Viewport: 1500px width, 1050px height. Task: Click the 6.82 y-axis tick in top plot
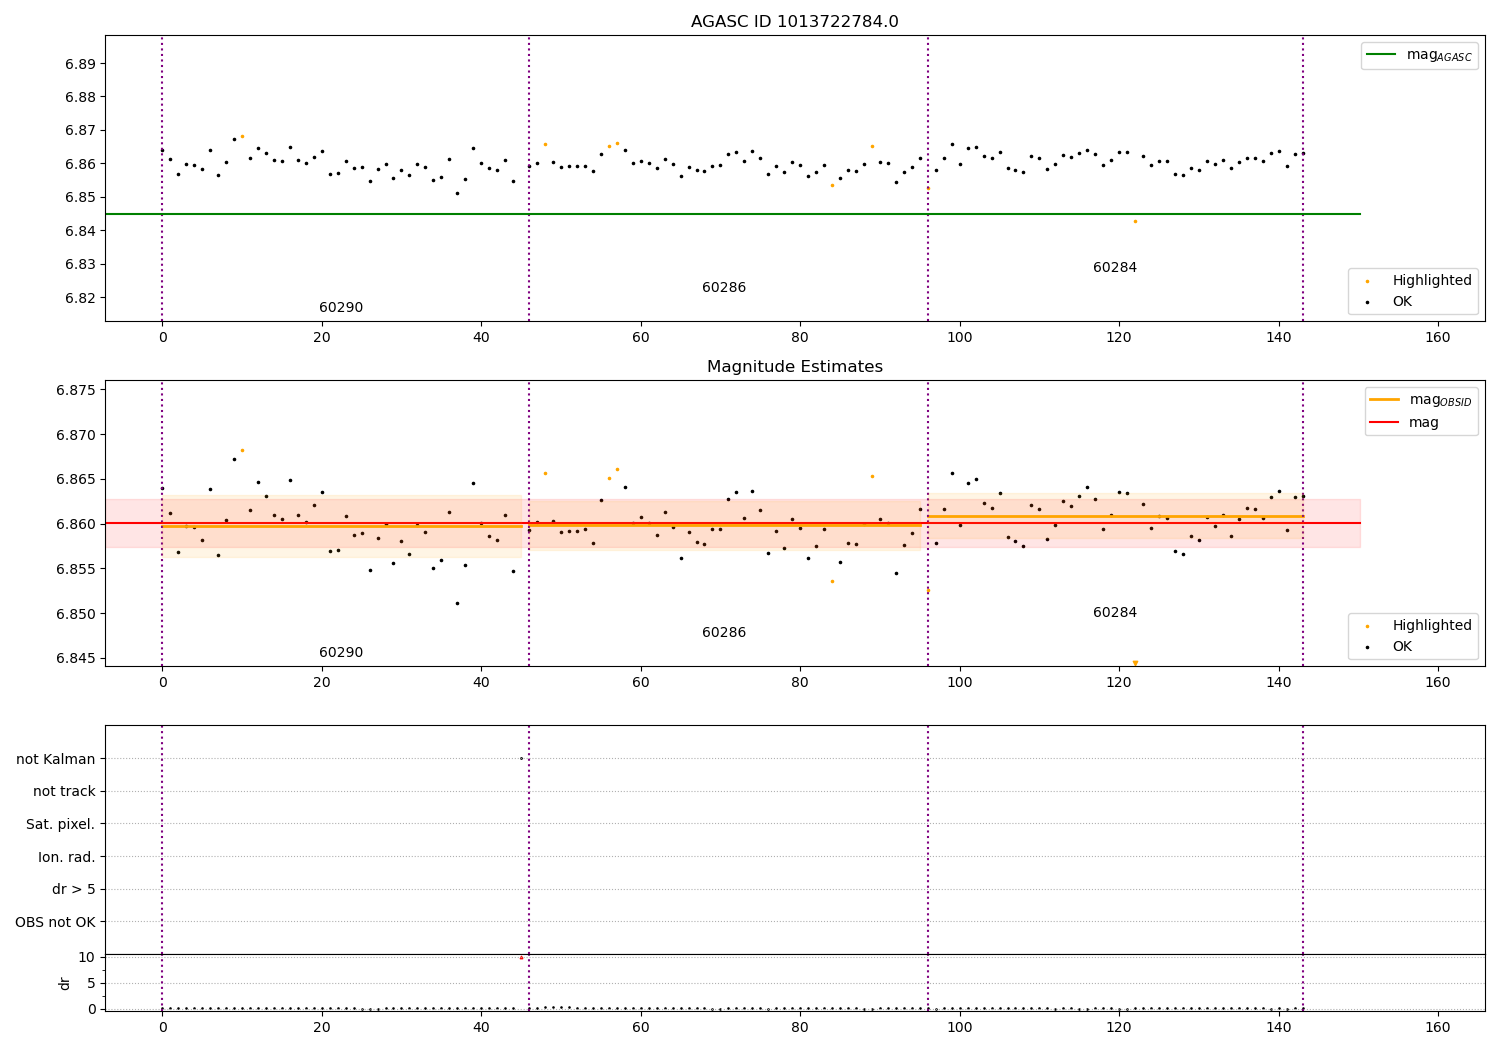point(80,298)
